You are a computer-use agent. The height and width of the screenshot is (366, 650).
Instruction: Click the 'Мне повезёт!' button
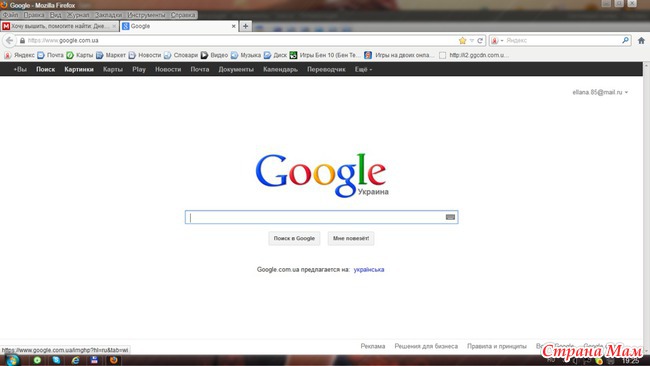click(x=351, y=238)
